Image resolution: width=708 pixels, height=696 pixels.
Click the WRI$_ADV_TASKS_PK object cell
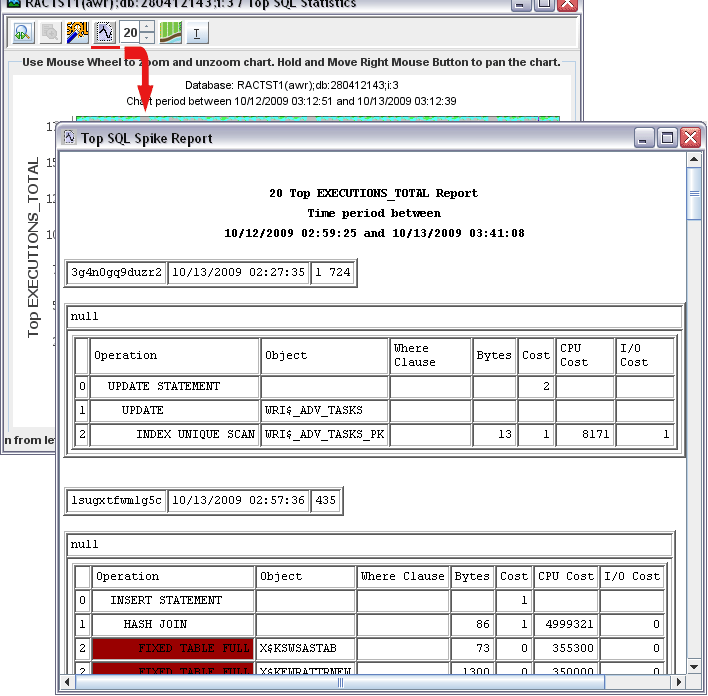point(324,435)
